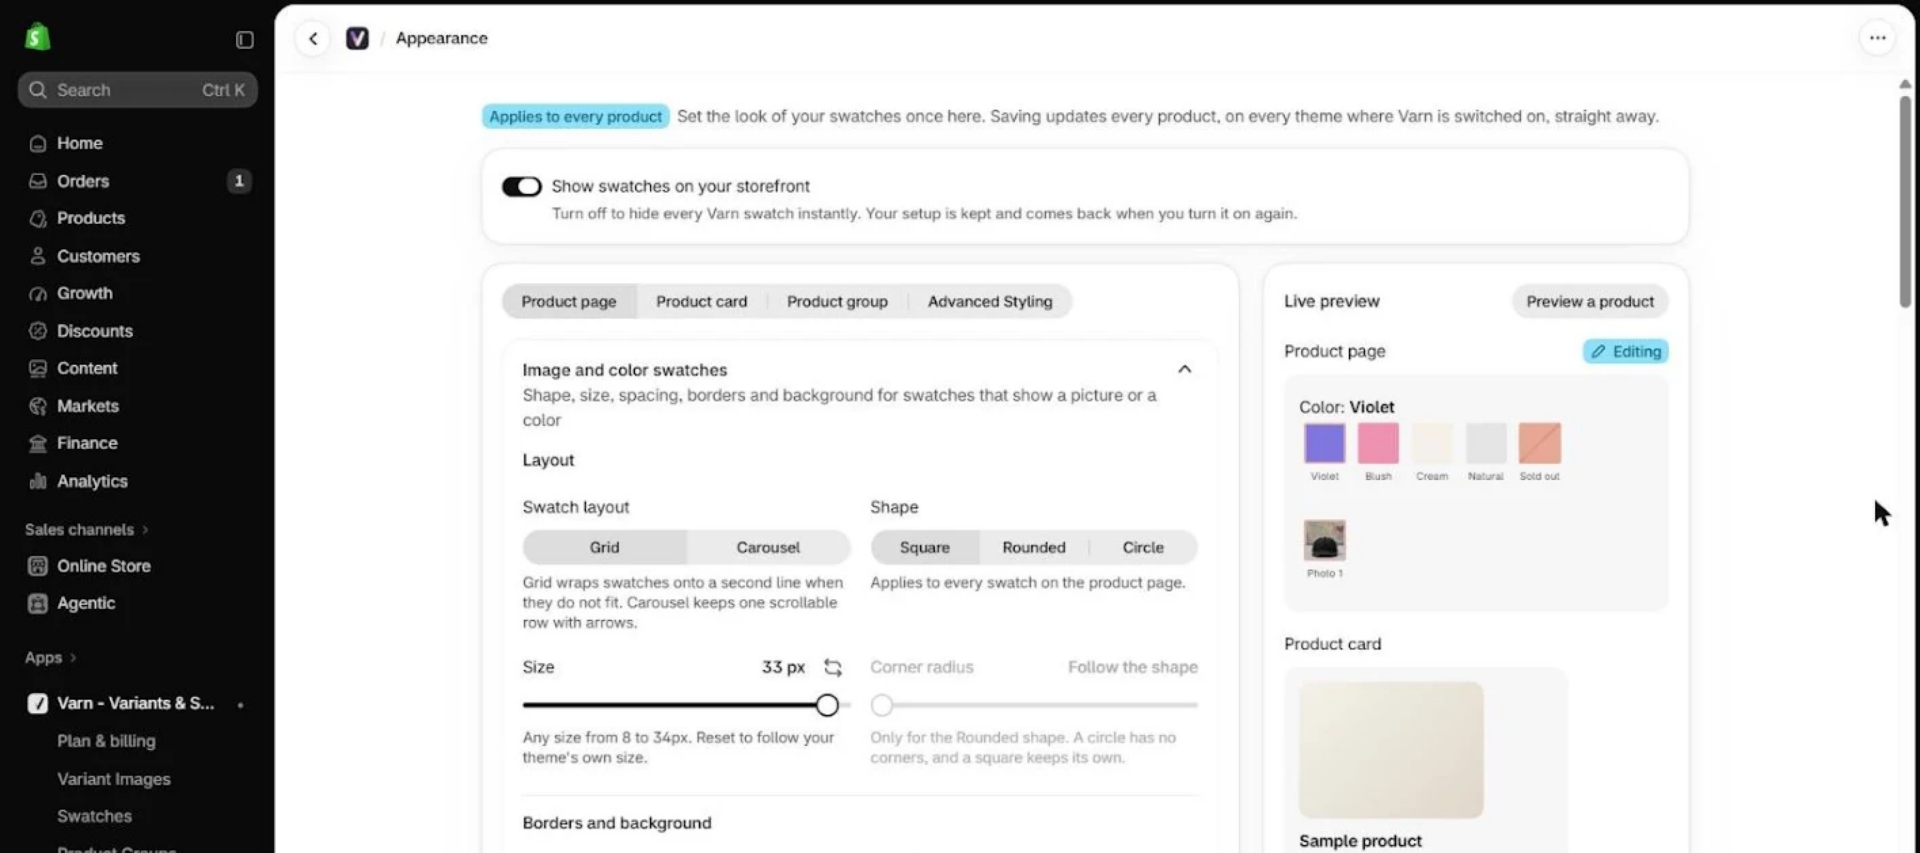Click the Varn app icon in breadcrumb
The image size is (1920, 853).
(357, 38)
